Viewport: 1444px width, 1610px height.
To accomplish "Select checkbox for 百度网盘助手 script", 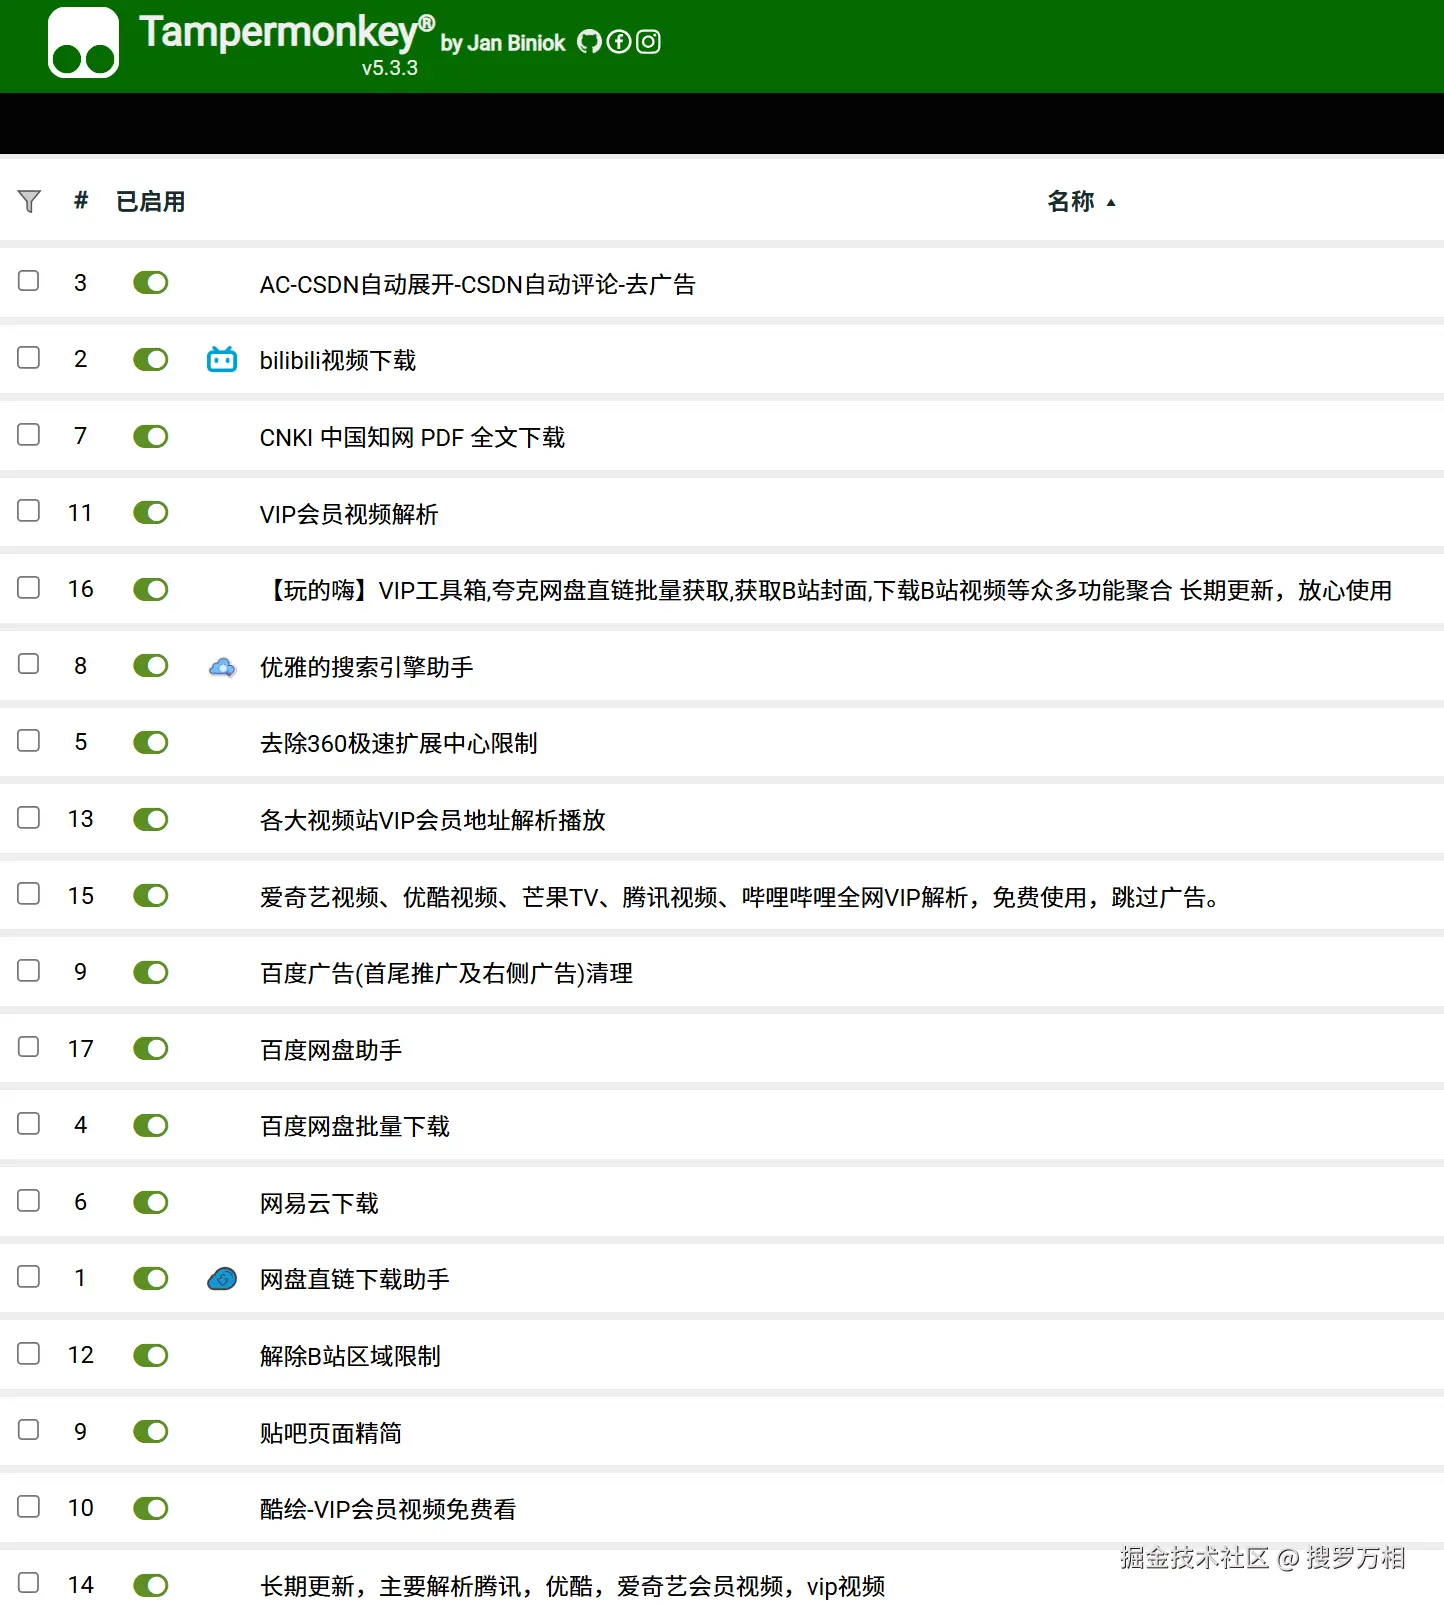I will (x=29, y=1047).
